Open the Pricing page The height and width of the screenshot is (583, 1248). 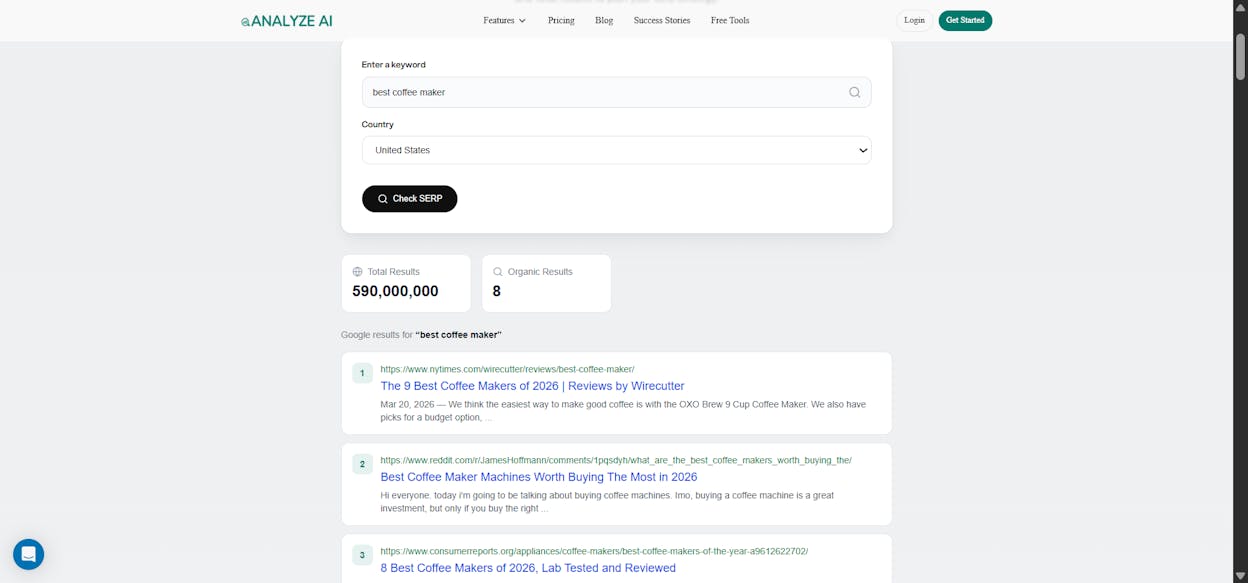561,20
